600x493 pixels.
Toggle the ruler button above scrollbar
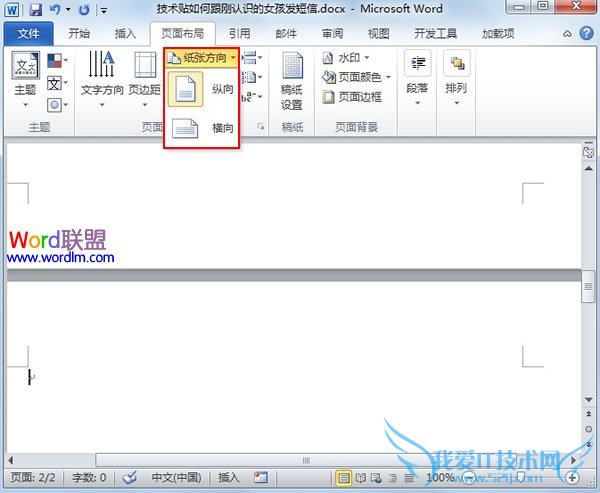click(x=588, y=152)
